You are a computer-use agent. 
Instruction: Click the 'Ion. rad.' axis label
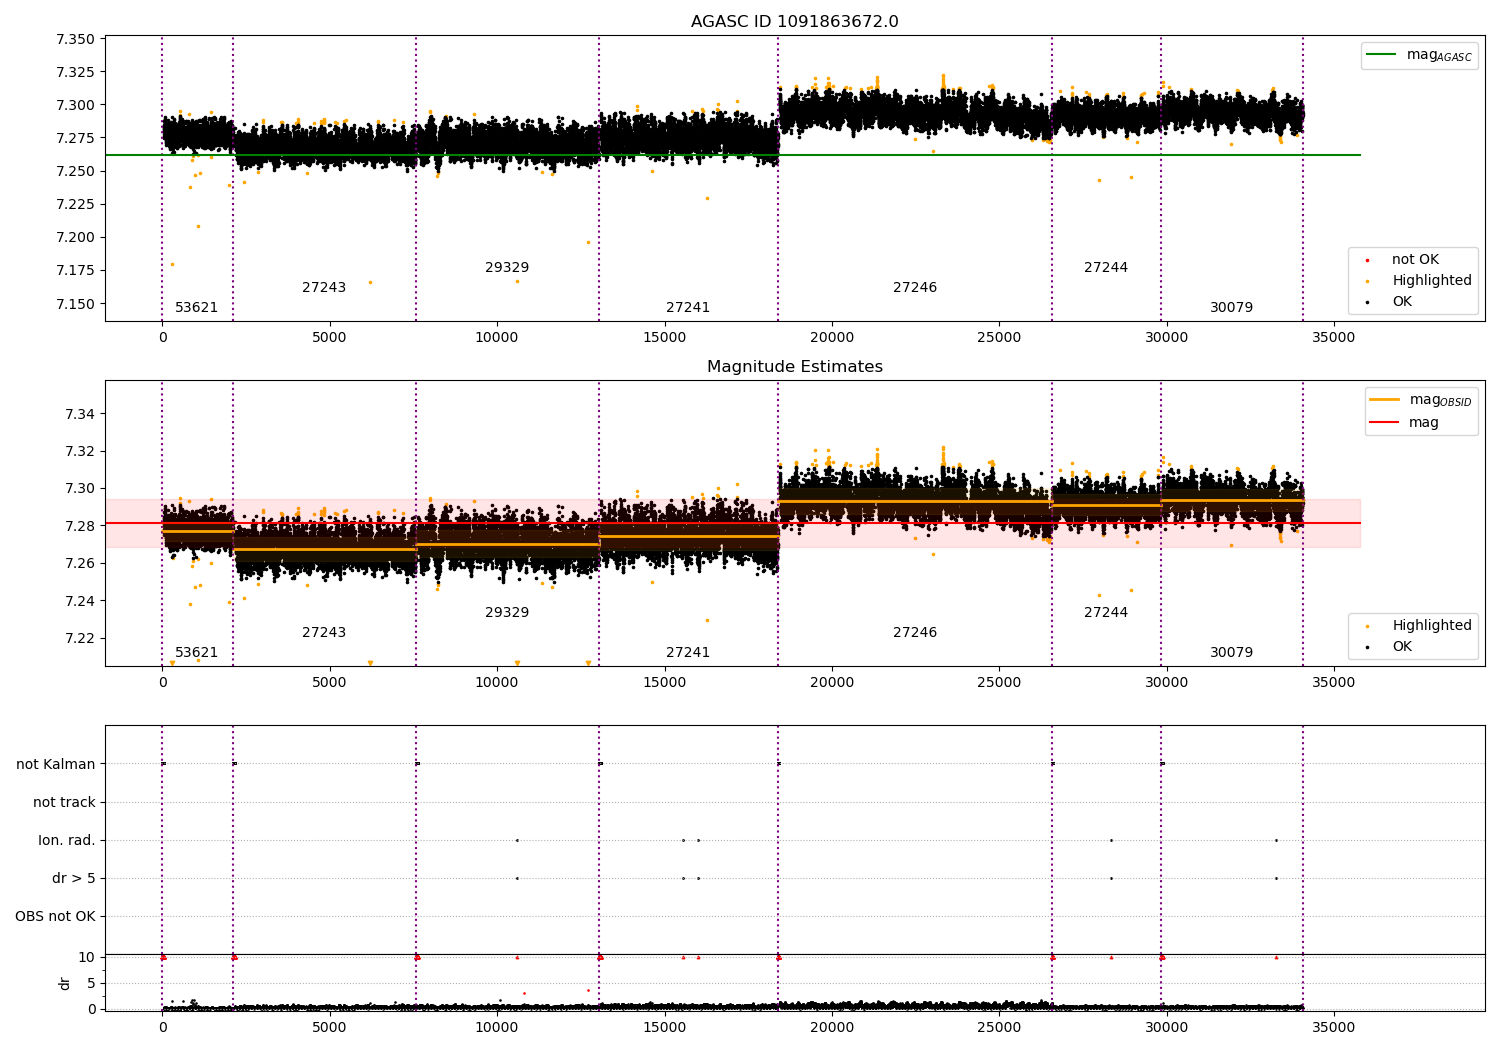[67, 840]
